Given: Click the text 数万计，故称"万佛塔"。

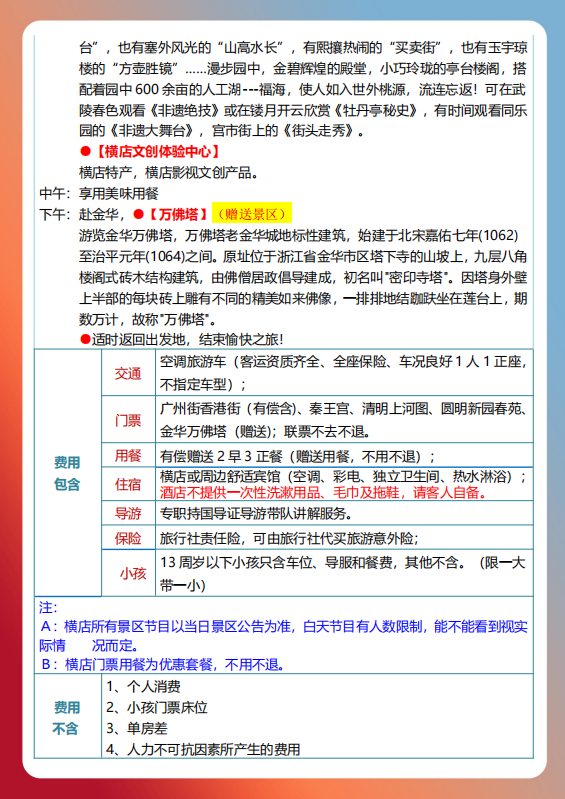Looking at the screenshot, I should click(147, 319).
